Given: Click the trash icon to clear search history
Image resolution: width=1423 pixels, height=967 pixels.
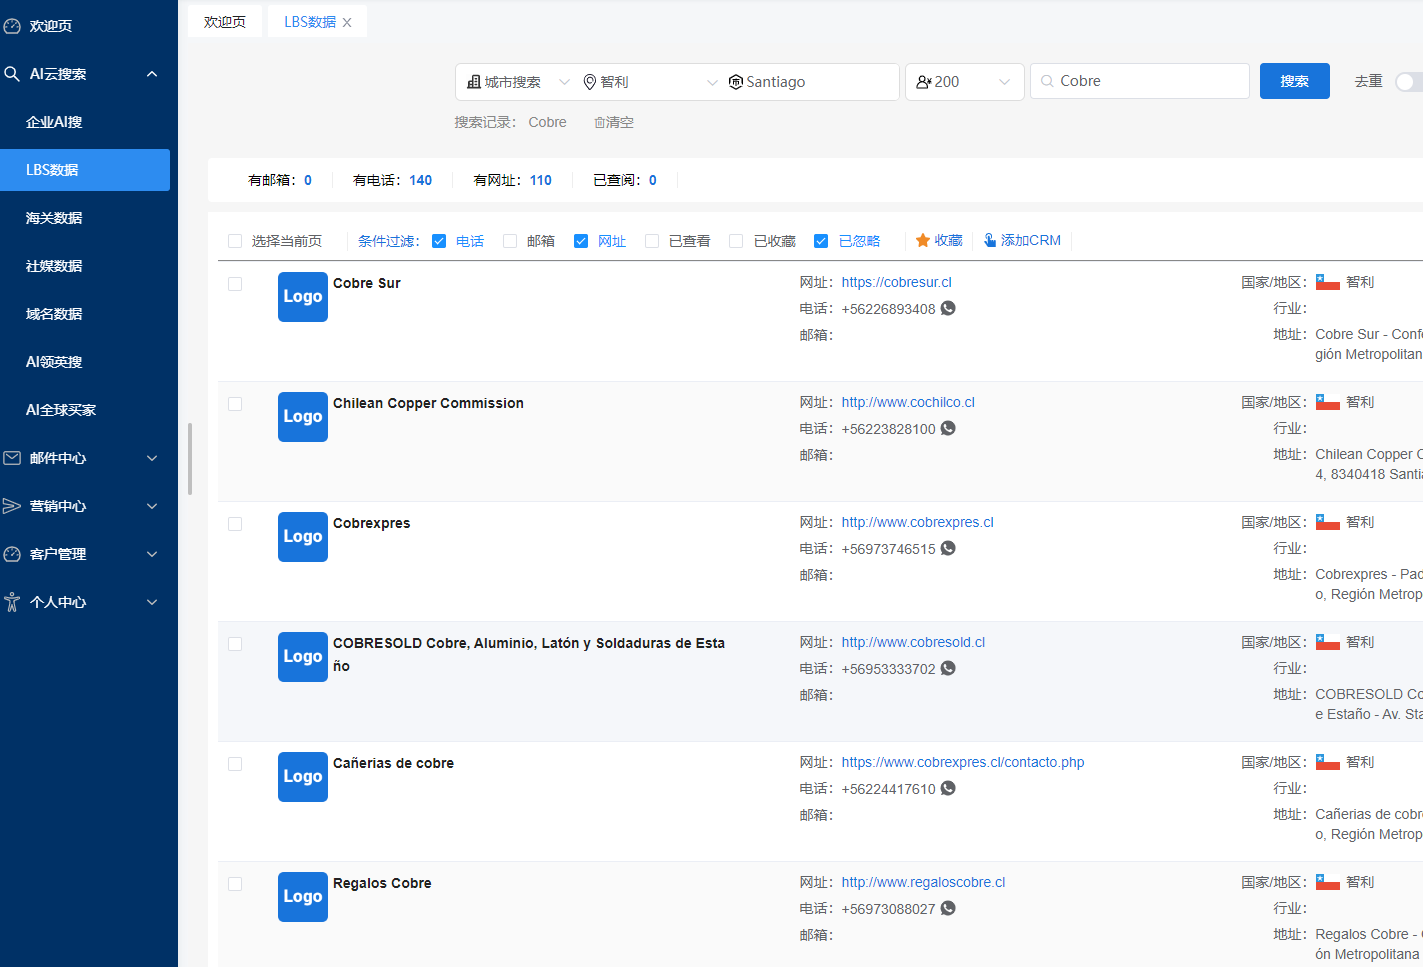Looking at the screenshot, I should [600, 122].
